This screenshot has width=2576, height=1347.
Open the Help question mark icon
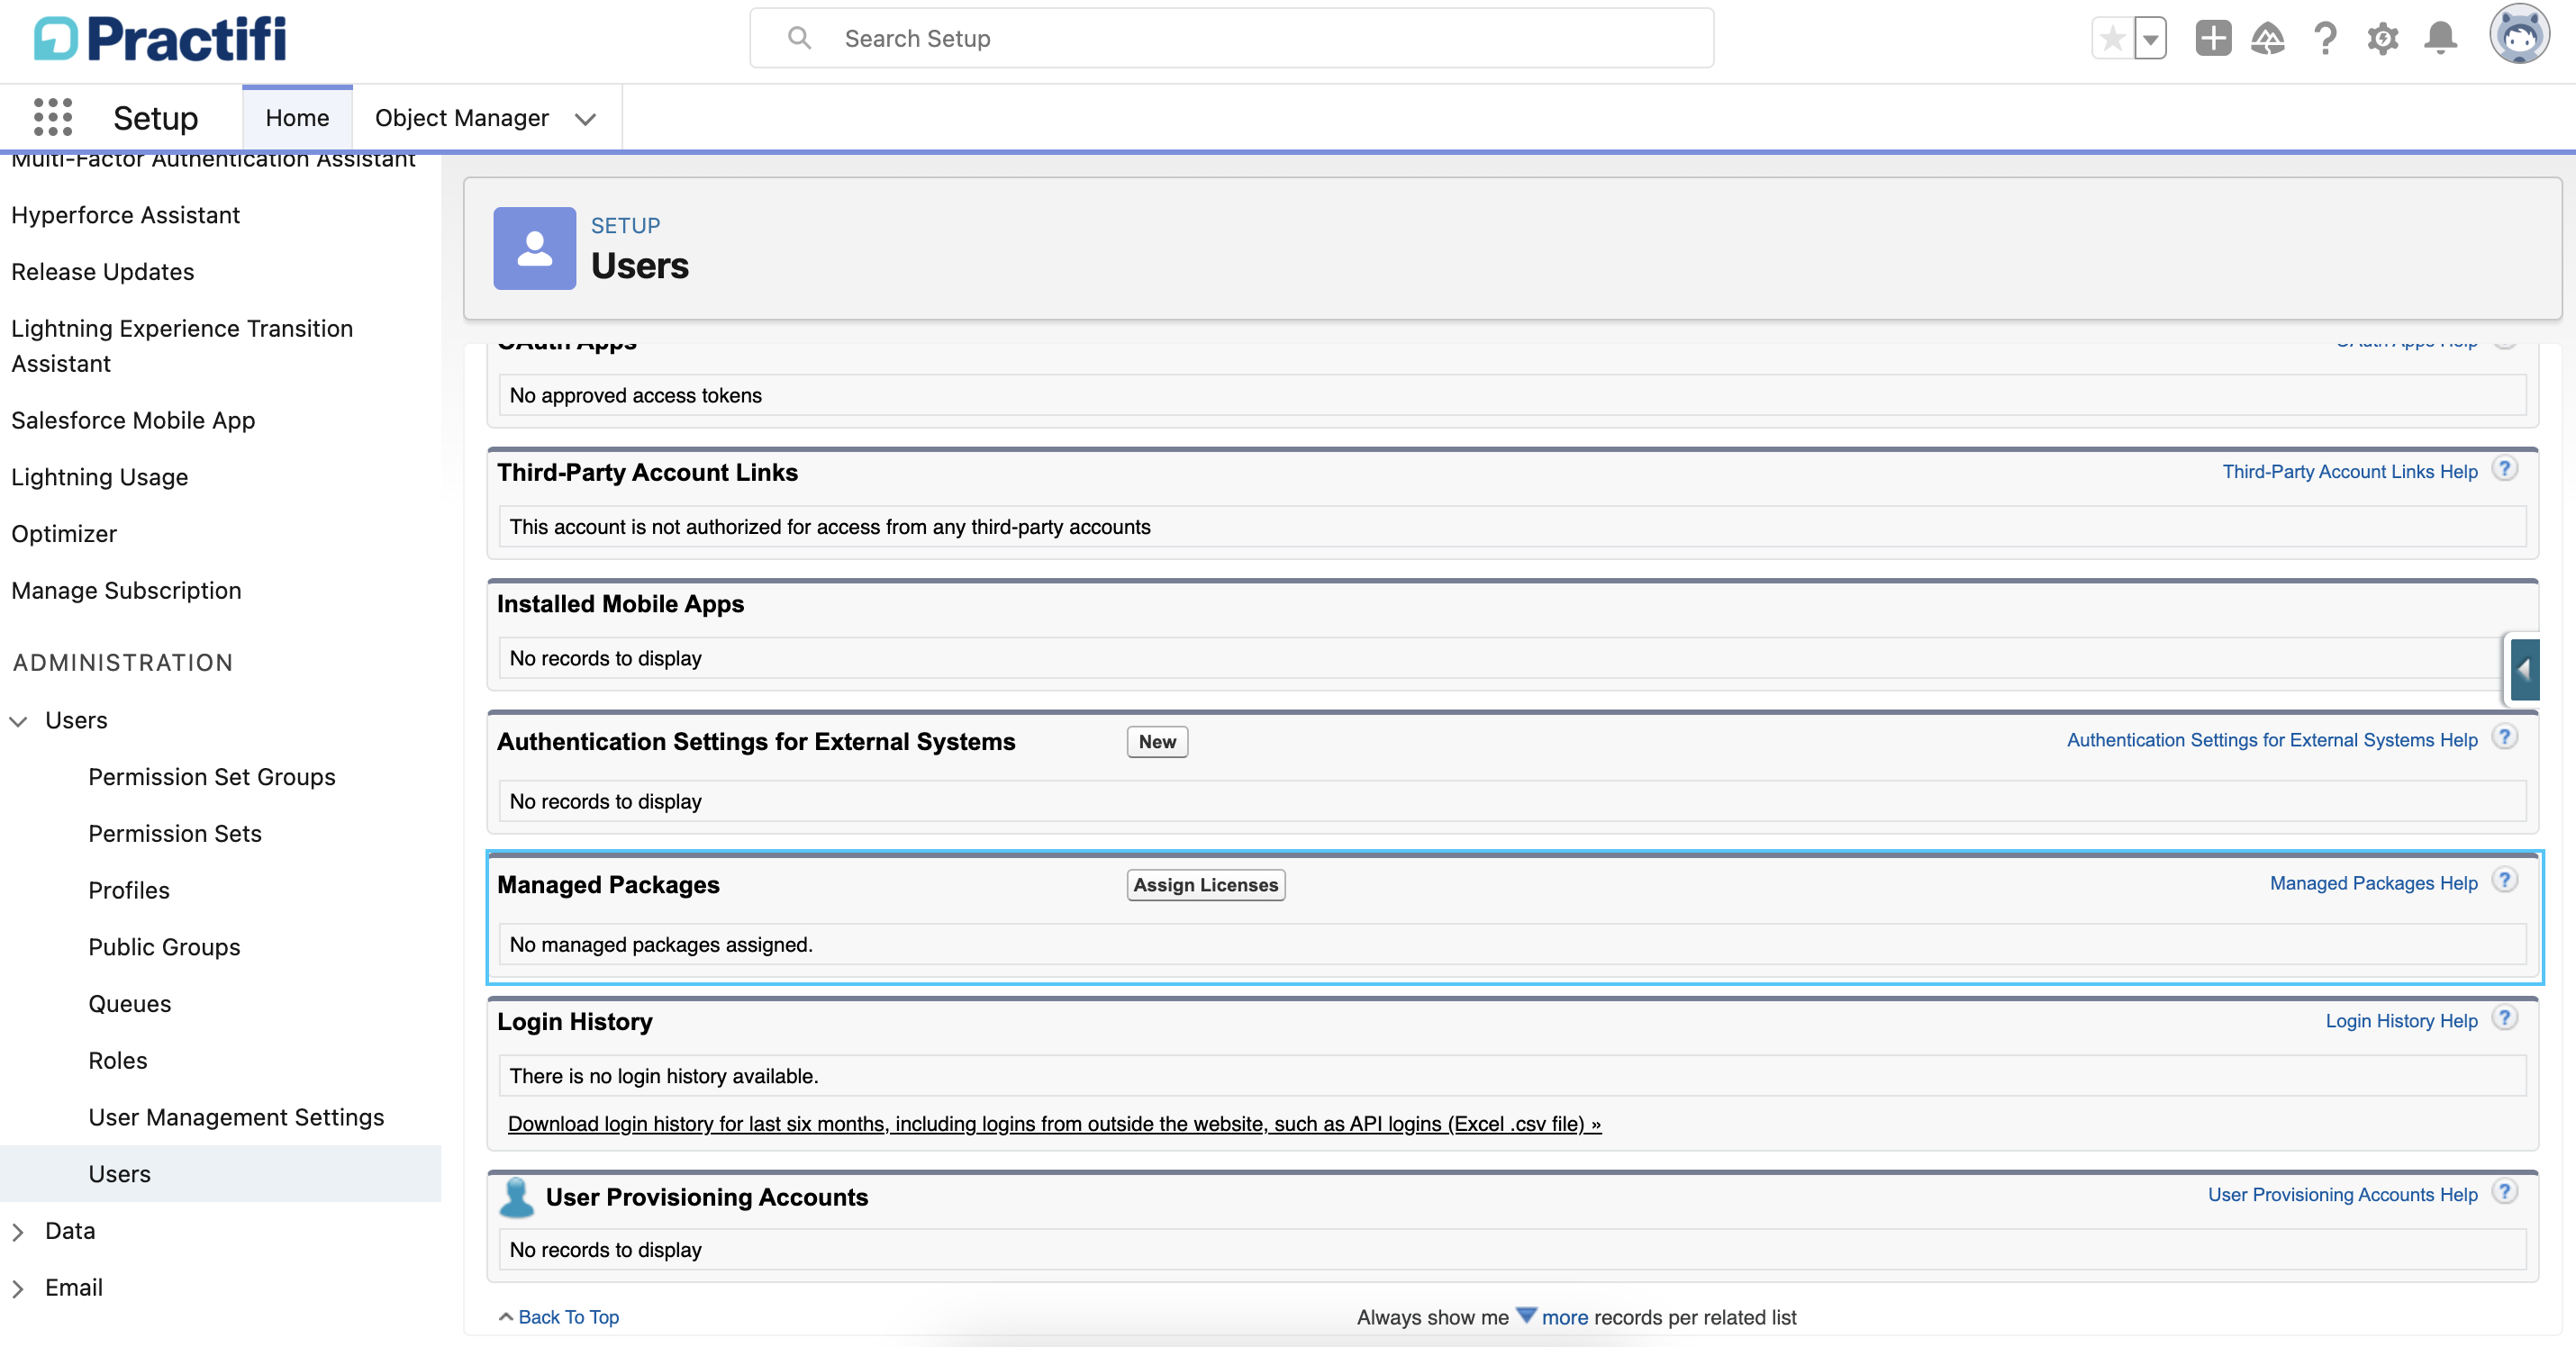(2326, 39)
